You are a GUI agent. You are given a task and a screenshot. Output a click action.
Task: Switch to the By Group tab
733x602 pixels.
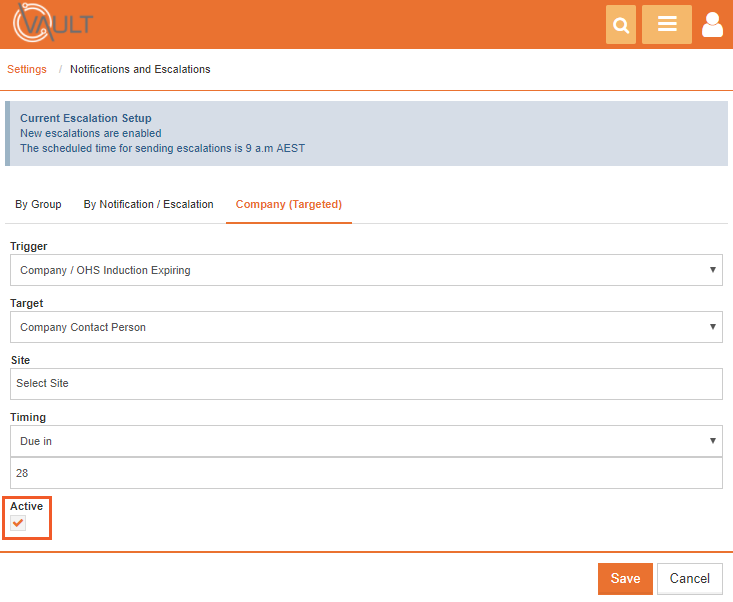(38, 204)
